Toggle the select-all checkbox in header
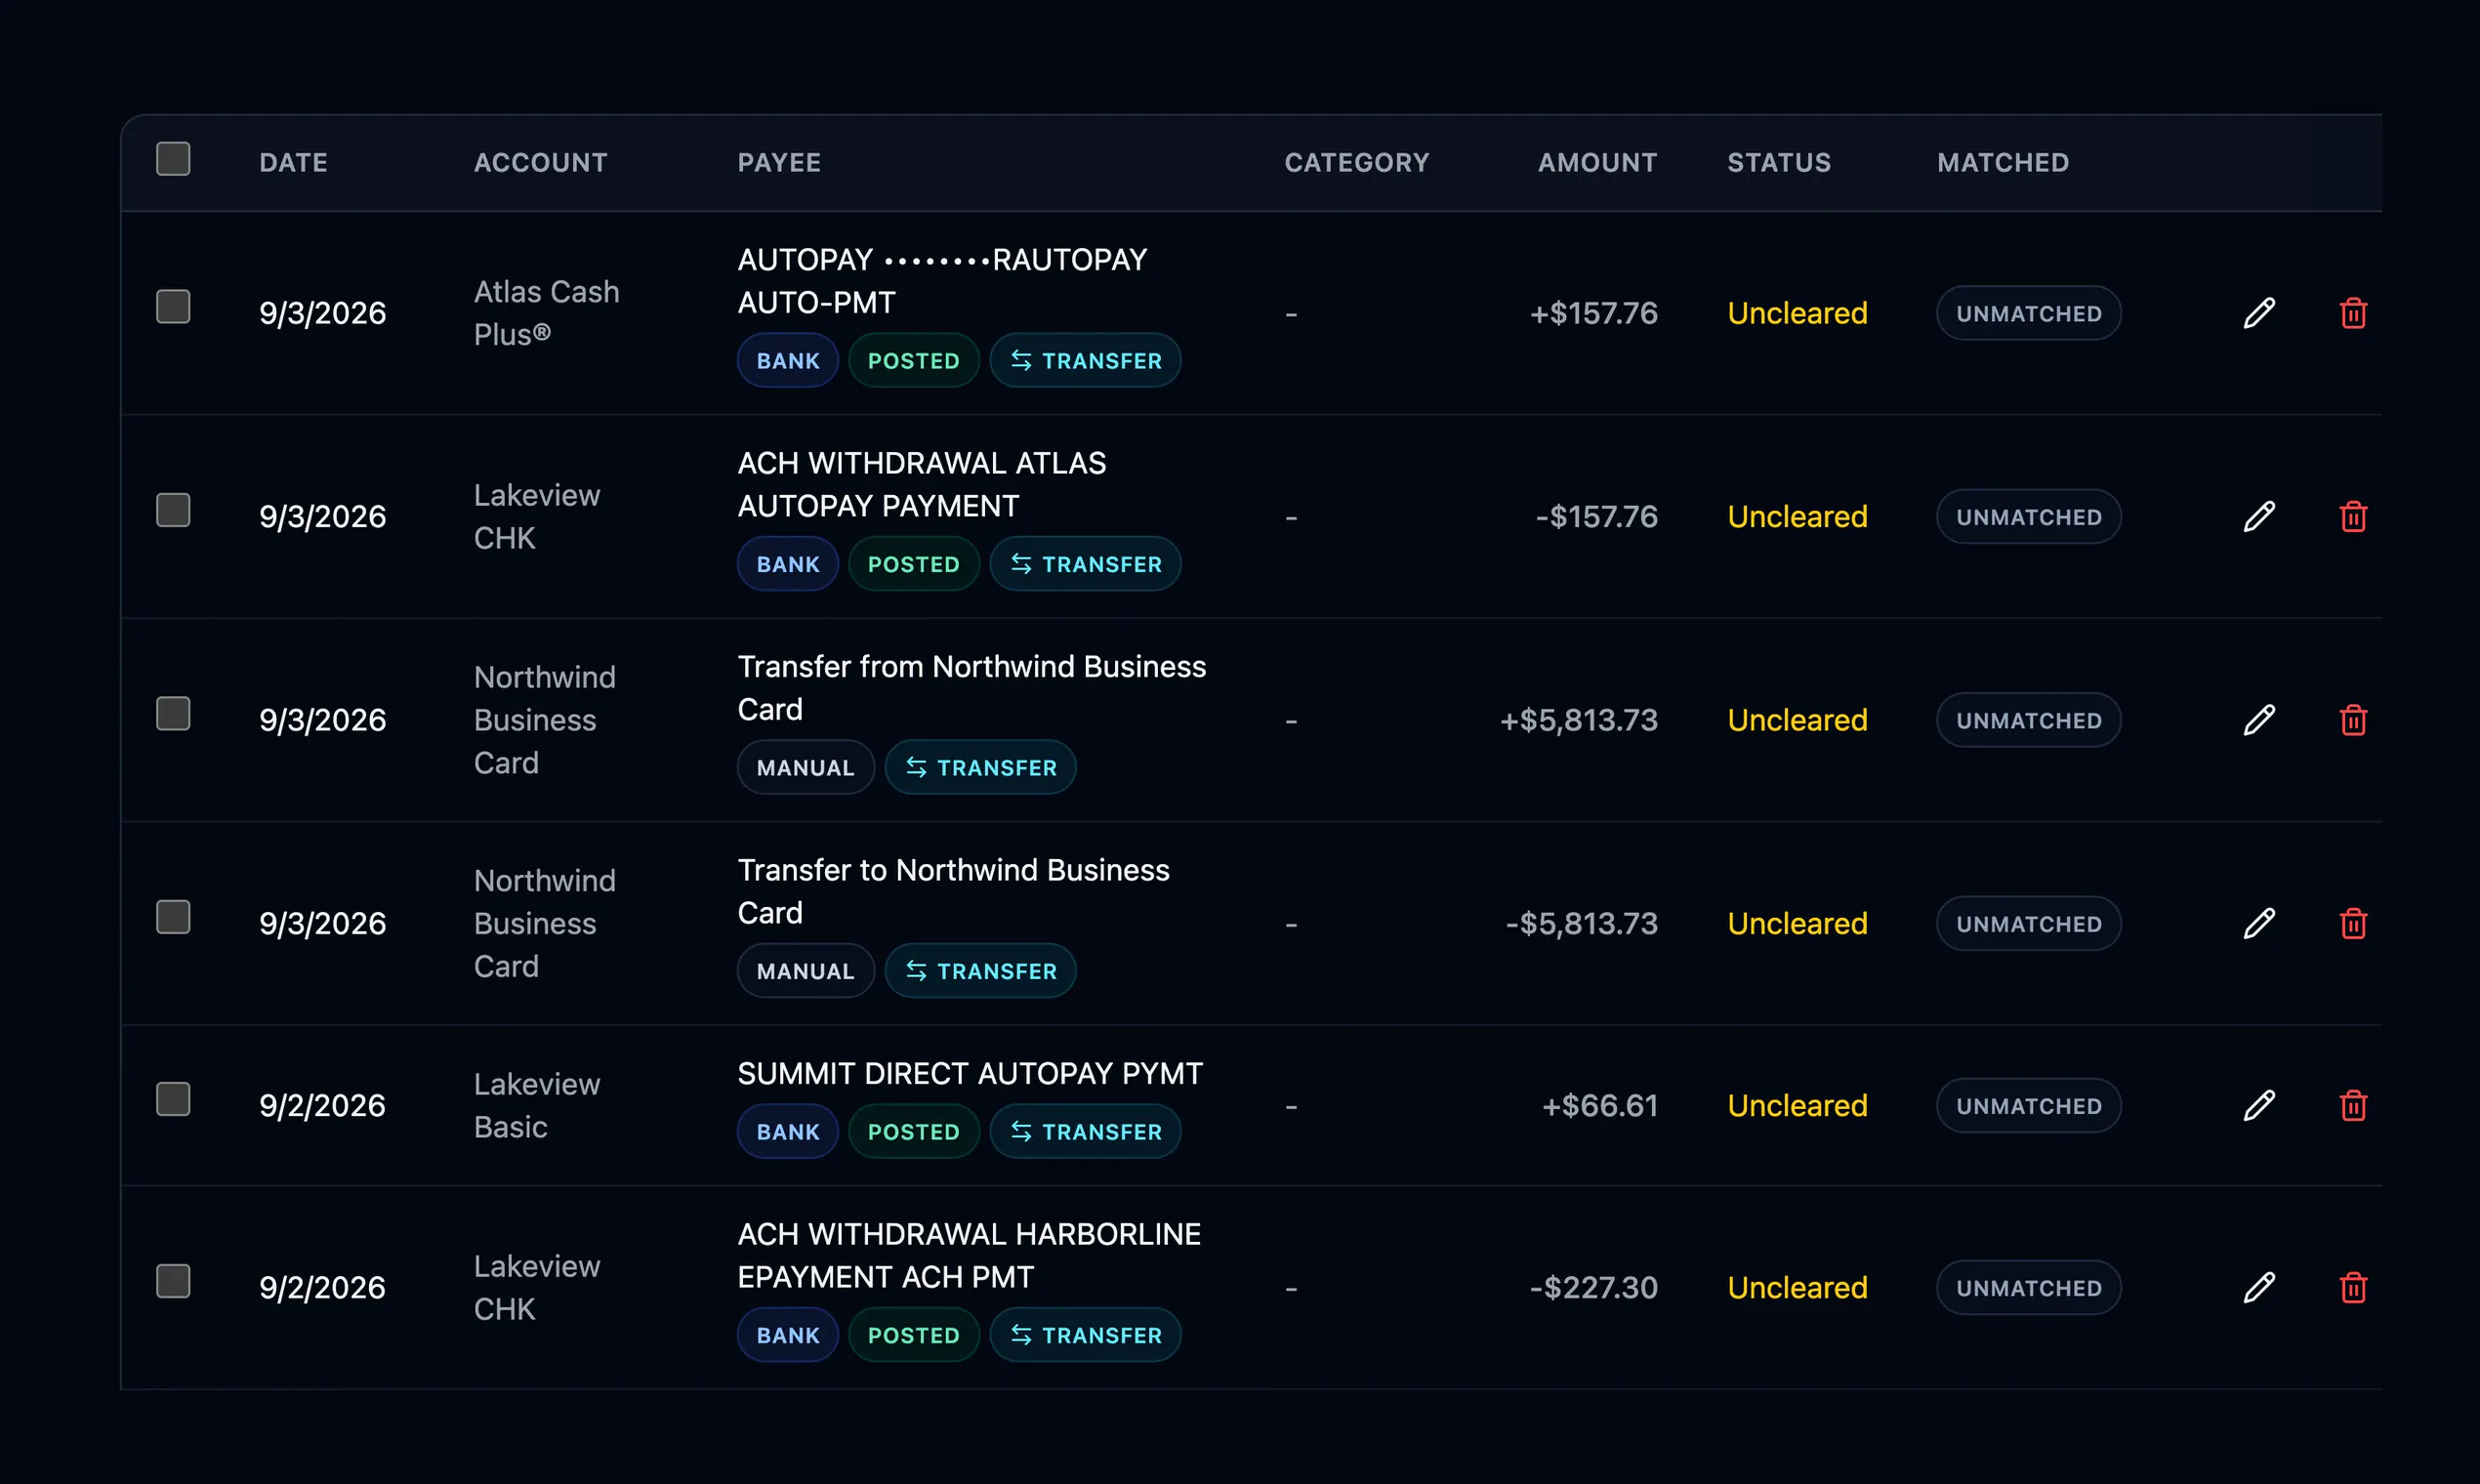The image size is (2480, 1484). pos(173,159)
